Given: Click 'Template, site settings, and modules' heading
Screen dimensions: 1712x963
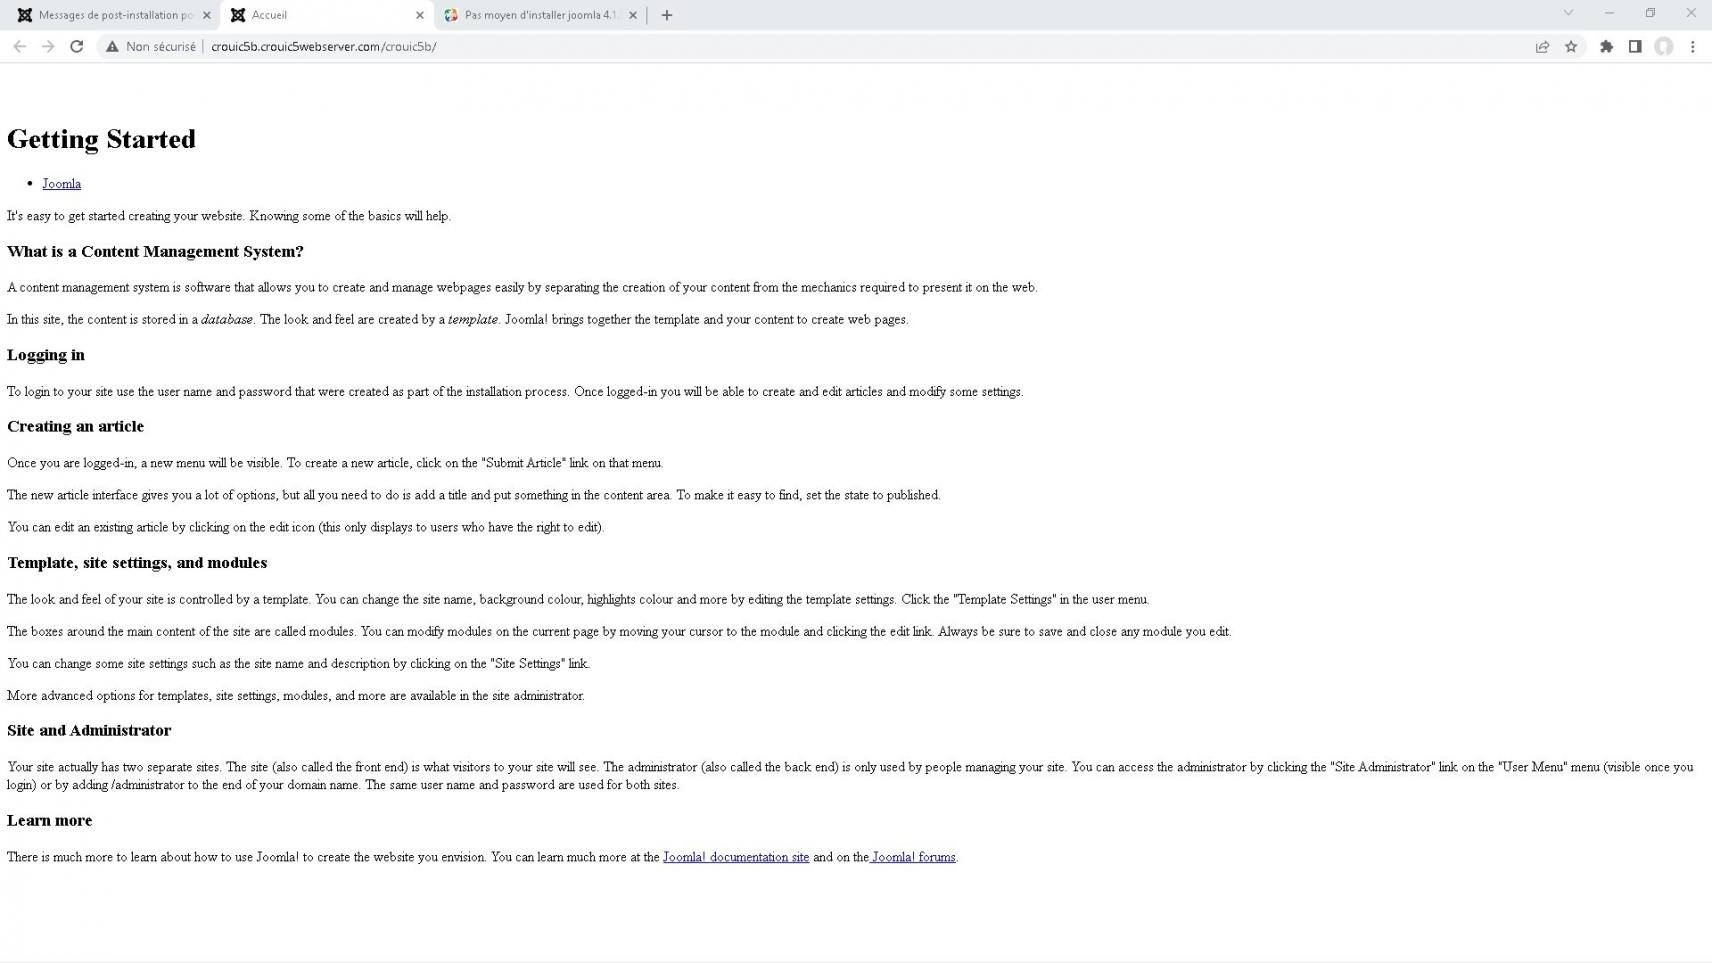Looking at the screenshot, I should pyautogui.click(x=137, y=563).
